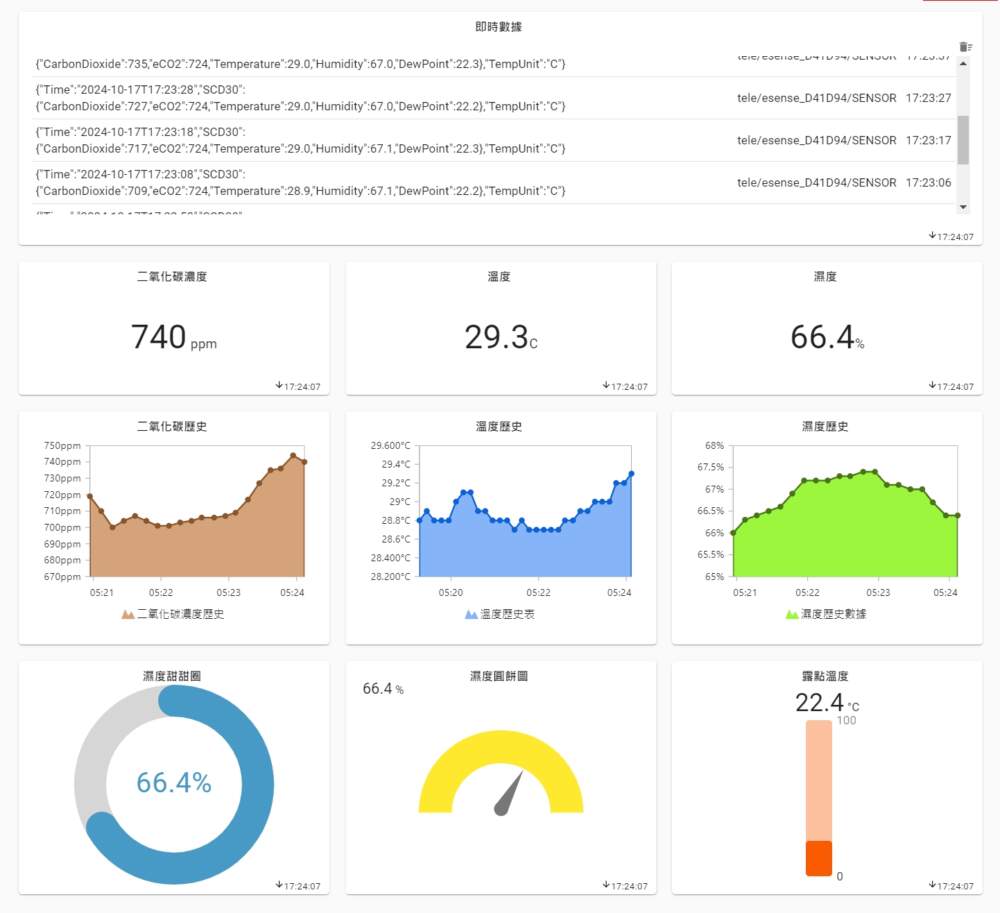Screen dimensions: 1000x913
Task: Click the orange fill of 露點溫度 bar
Action: pos(818,858)
